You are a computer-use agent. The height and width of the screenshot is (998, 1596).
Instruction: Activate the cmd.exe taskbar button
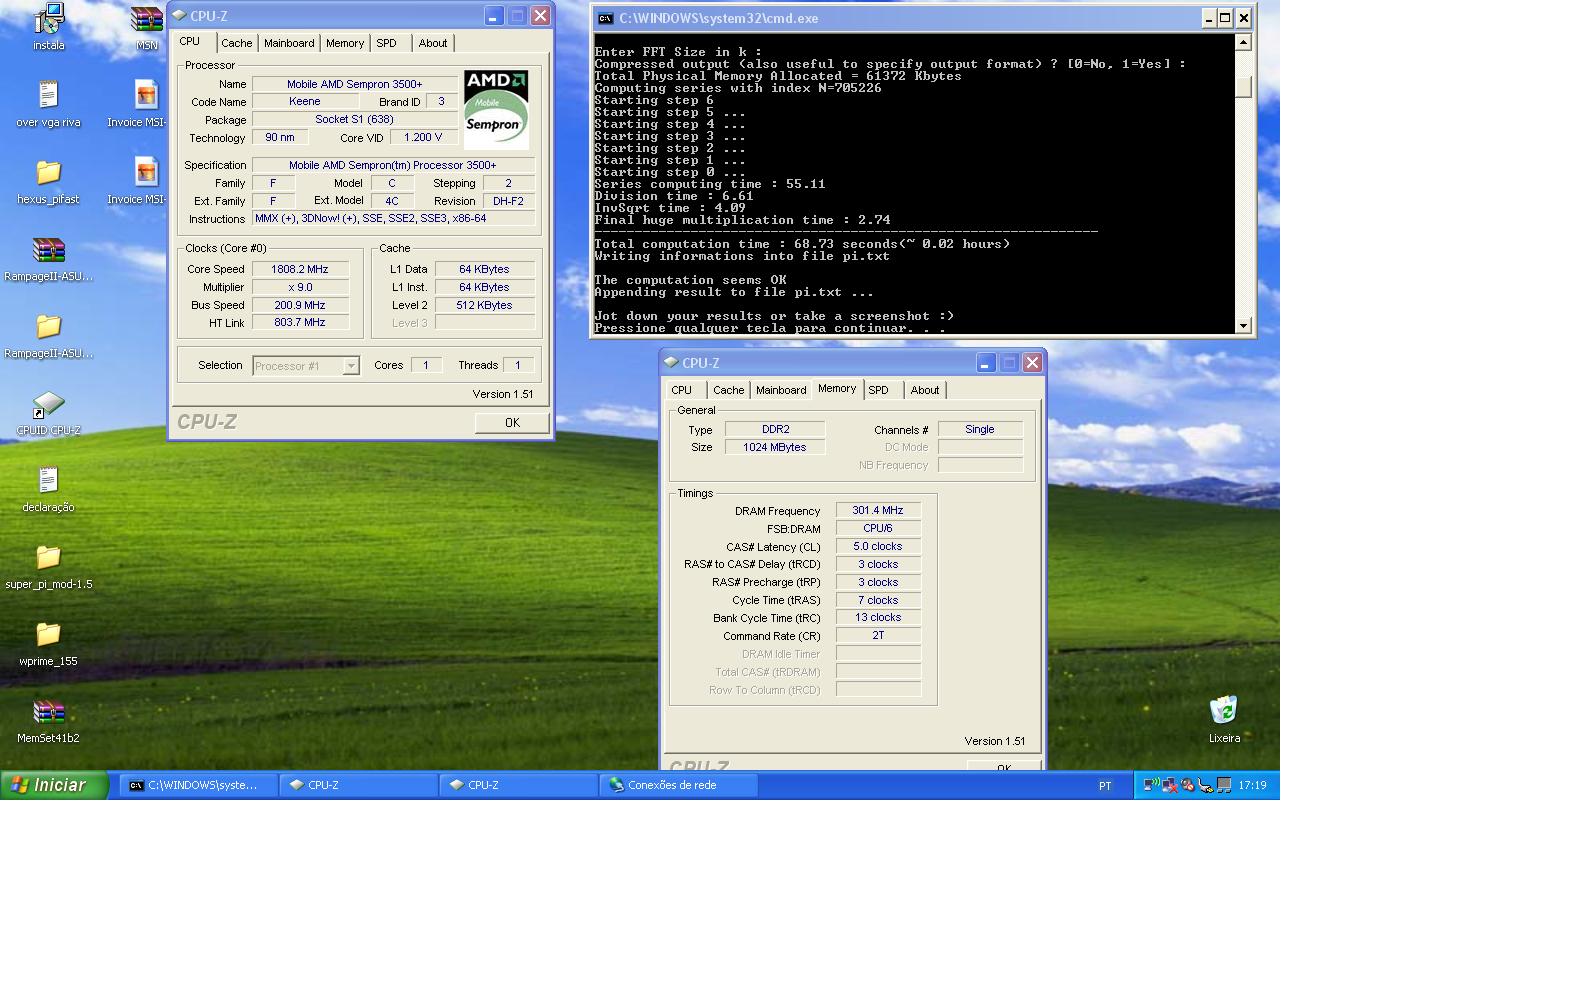(x=198, y=785)
